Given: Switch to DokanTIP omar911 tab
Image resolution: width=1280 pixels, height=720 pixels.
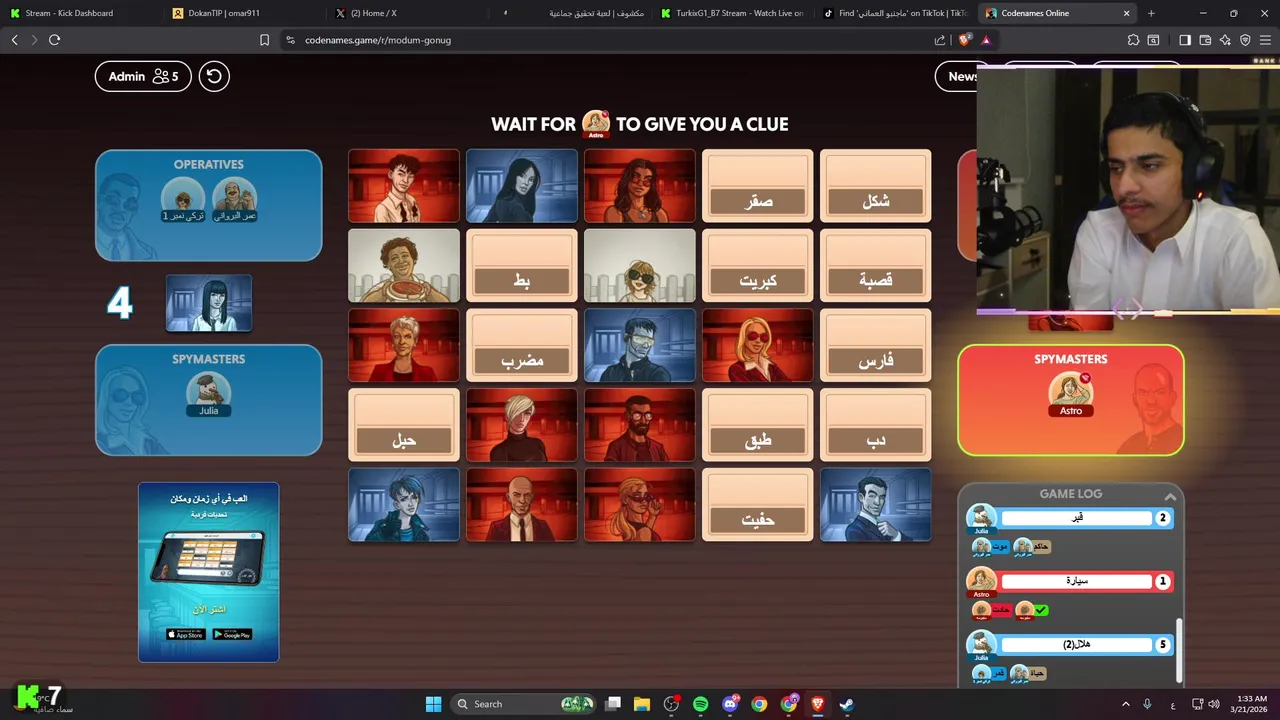Looking at the screenshot, I should click(242, 13).
